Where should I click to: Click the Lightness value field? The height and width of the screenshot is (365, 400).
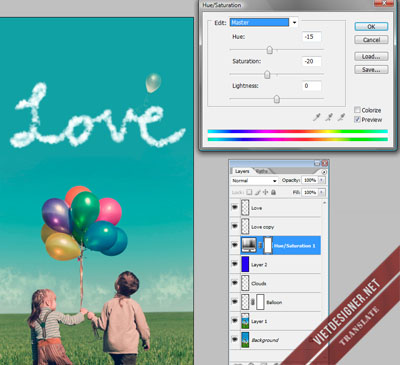click(x=312, y=86)
